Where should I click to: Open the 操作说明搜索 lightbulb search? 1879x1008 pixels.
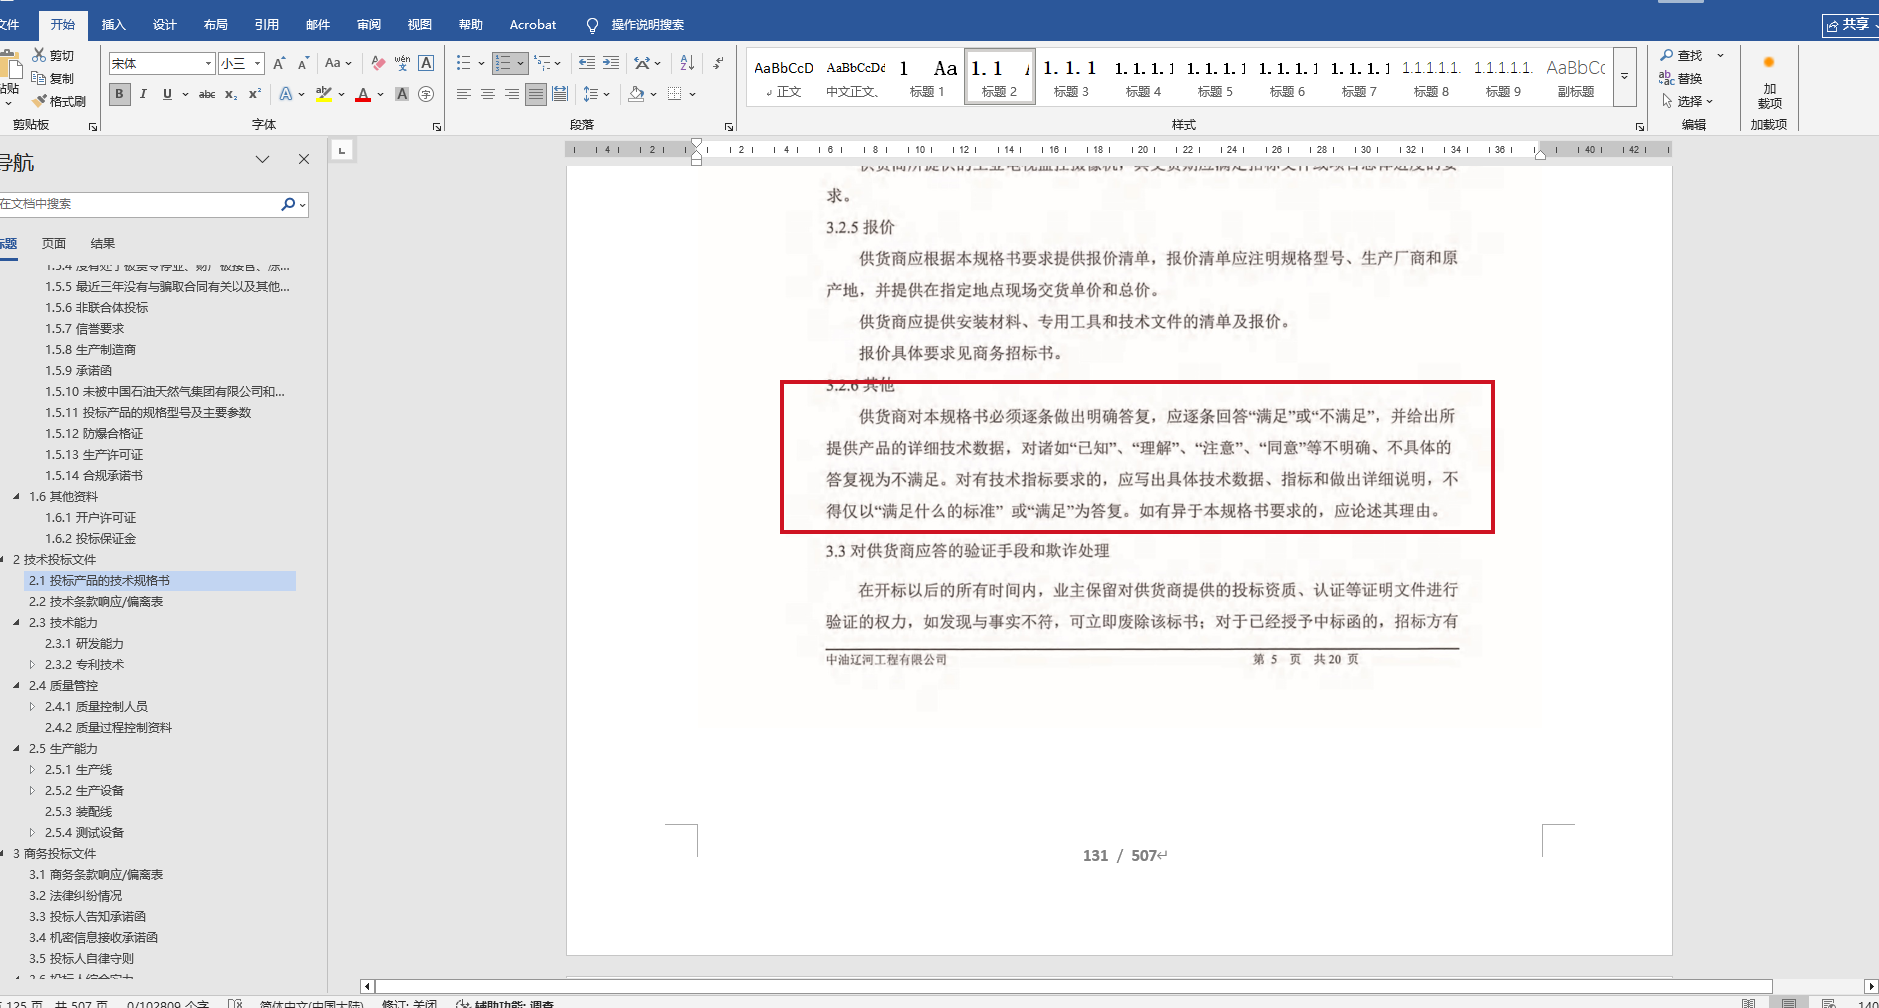(x=636, y=25)
